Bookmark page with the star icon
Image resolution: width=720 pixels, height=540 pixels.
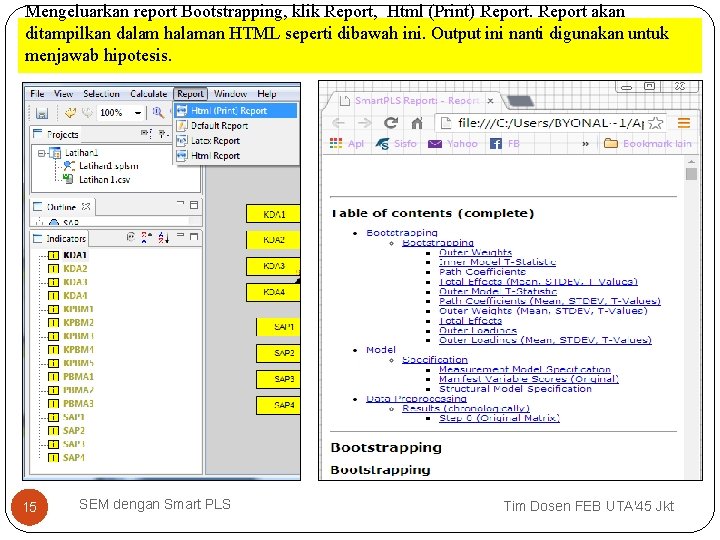[x=656, y=123]
